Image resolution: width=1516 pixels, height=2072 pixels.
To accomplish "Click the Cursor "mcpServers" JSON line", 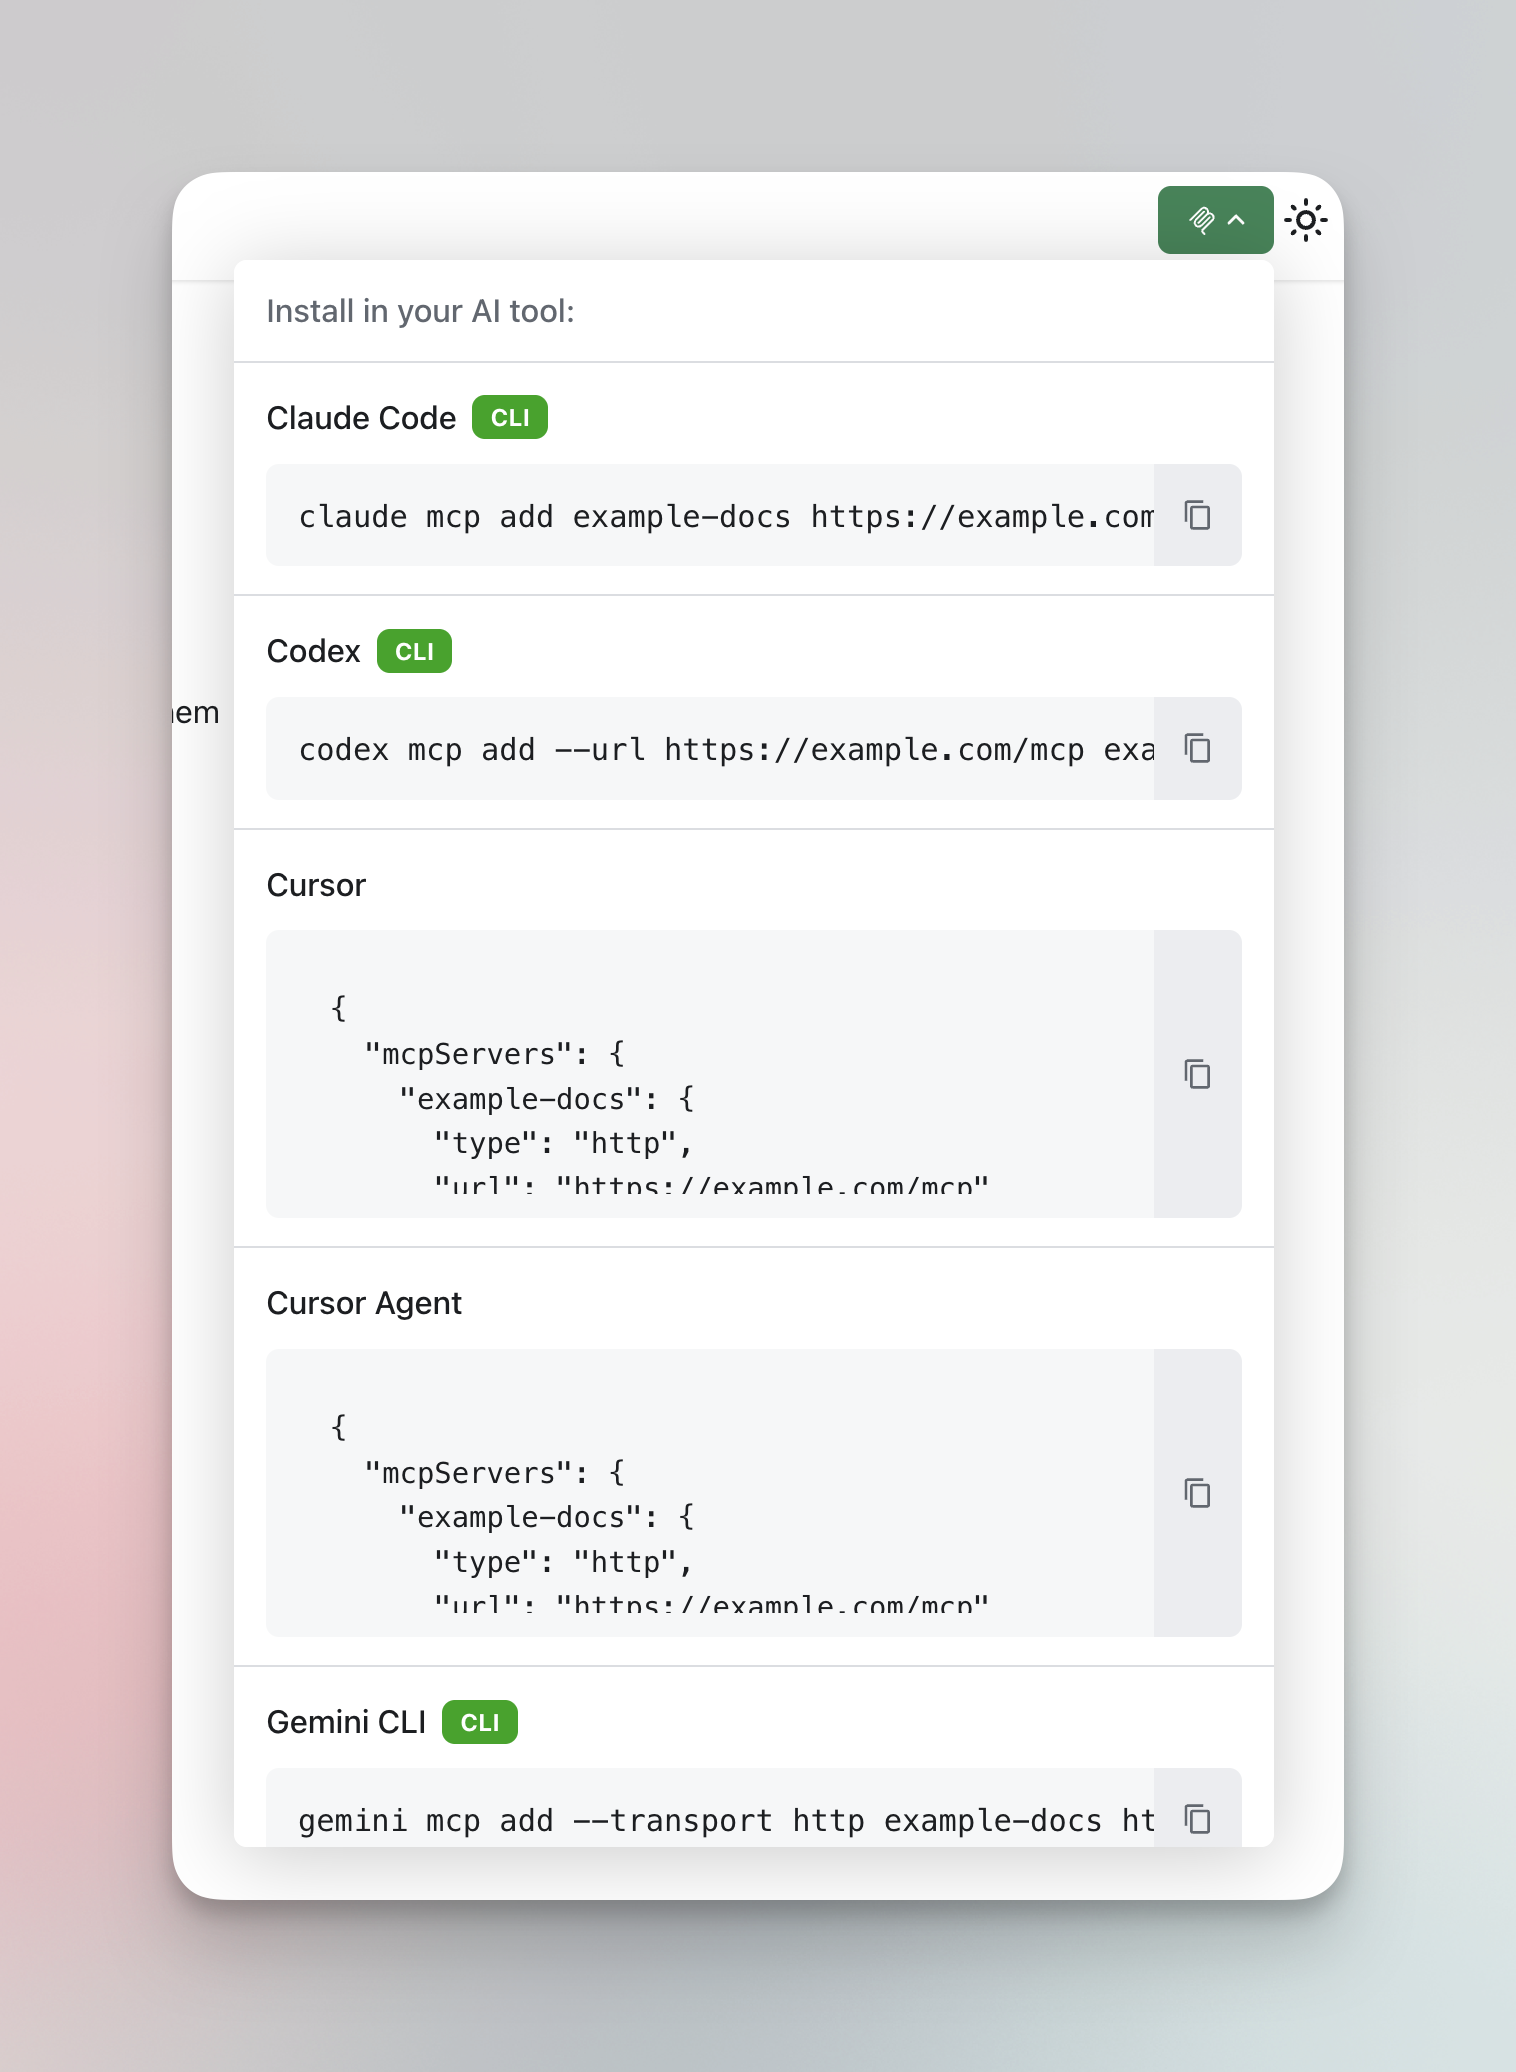I will pyautogui.click(x=495, y=1054).
